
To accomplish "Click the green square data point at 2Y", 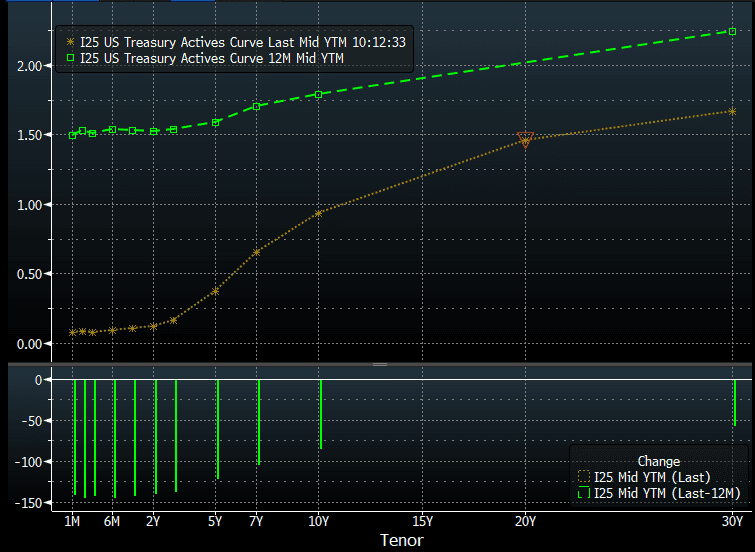I will 154,131.
